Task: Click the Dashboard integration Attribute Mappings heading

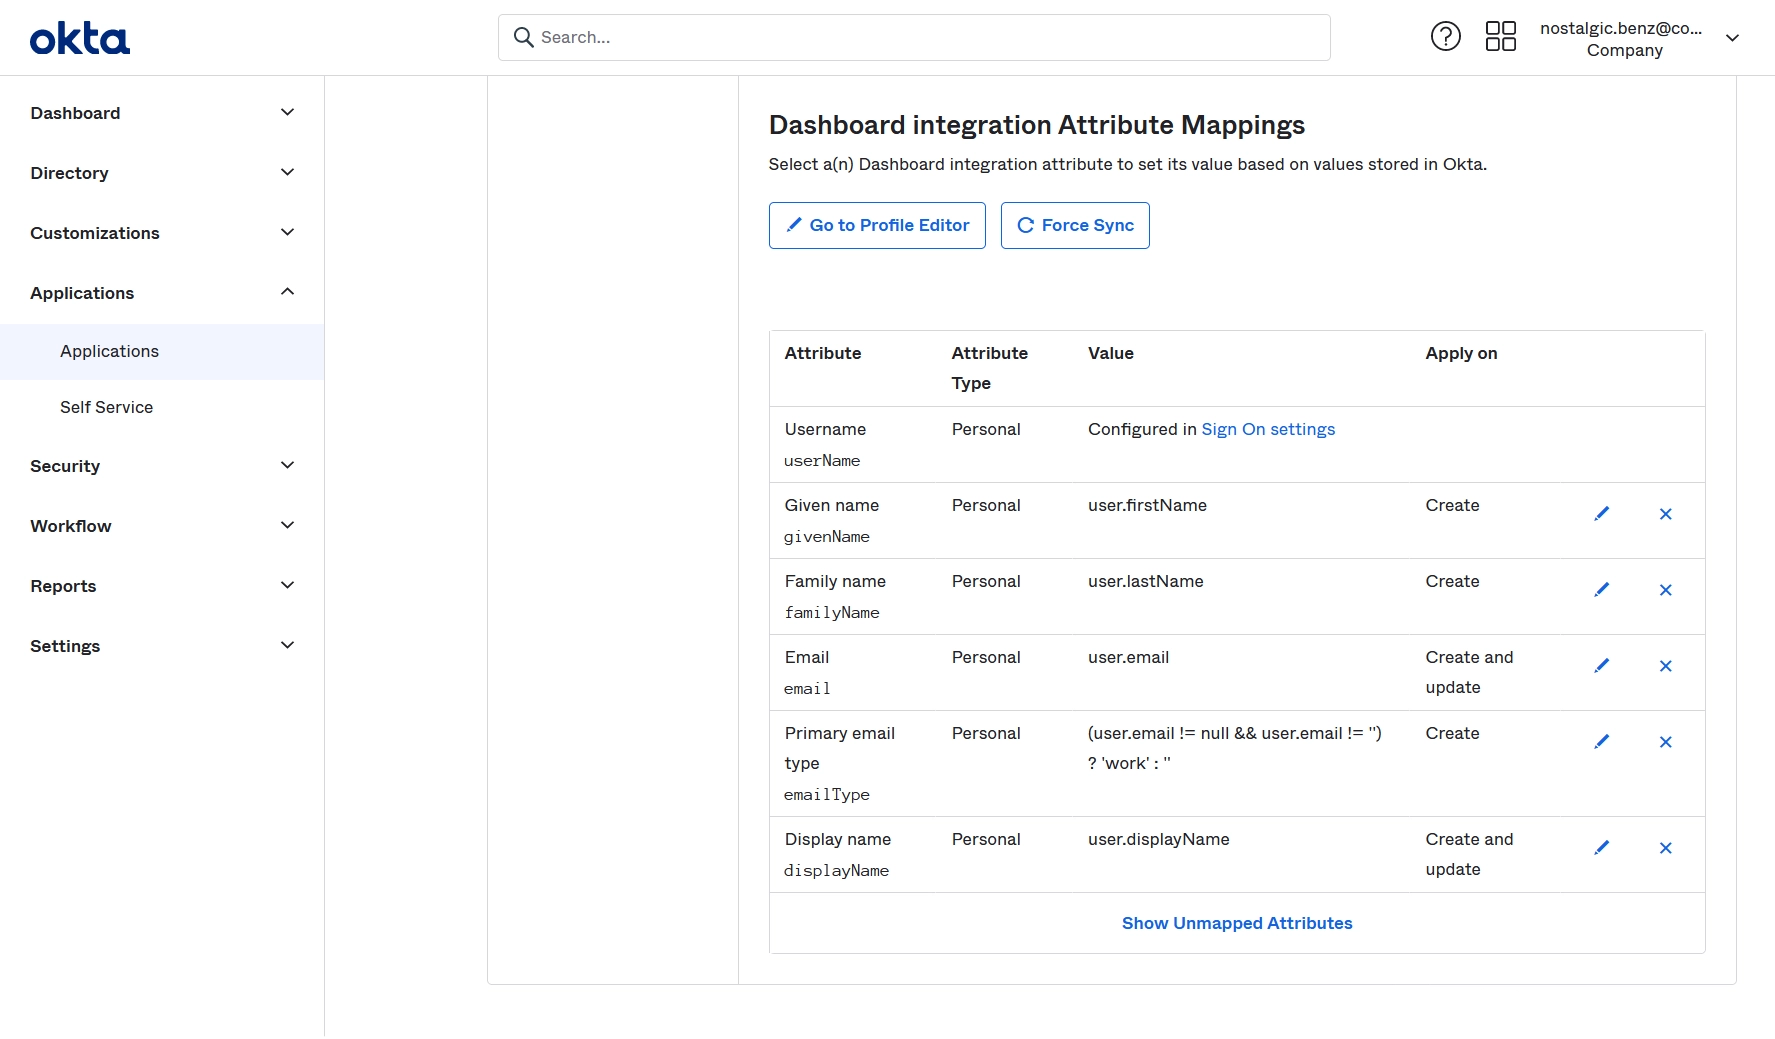Action: 1036,125
